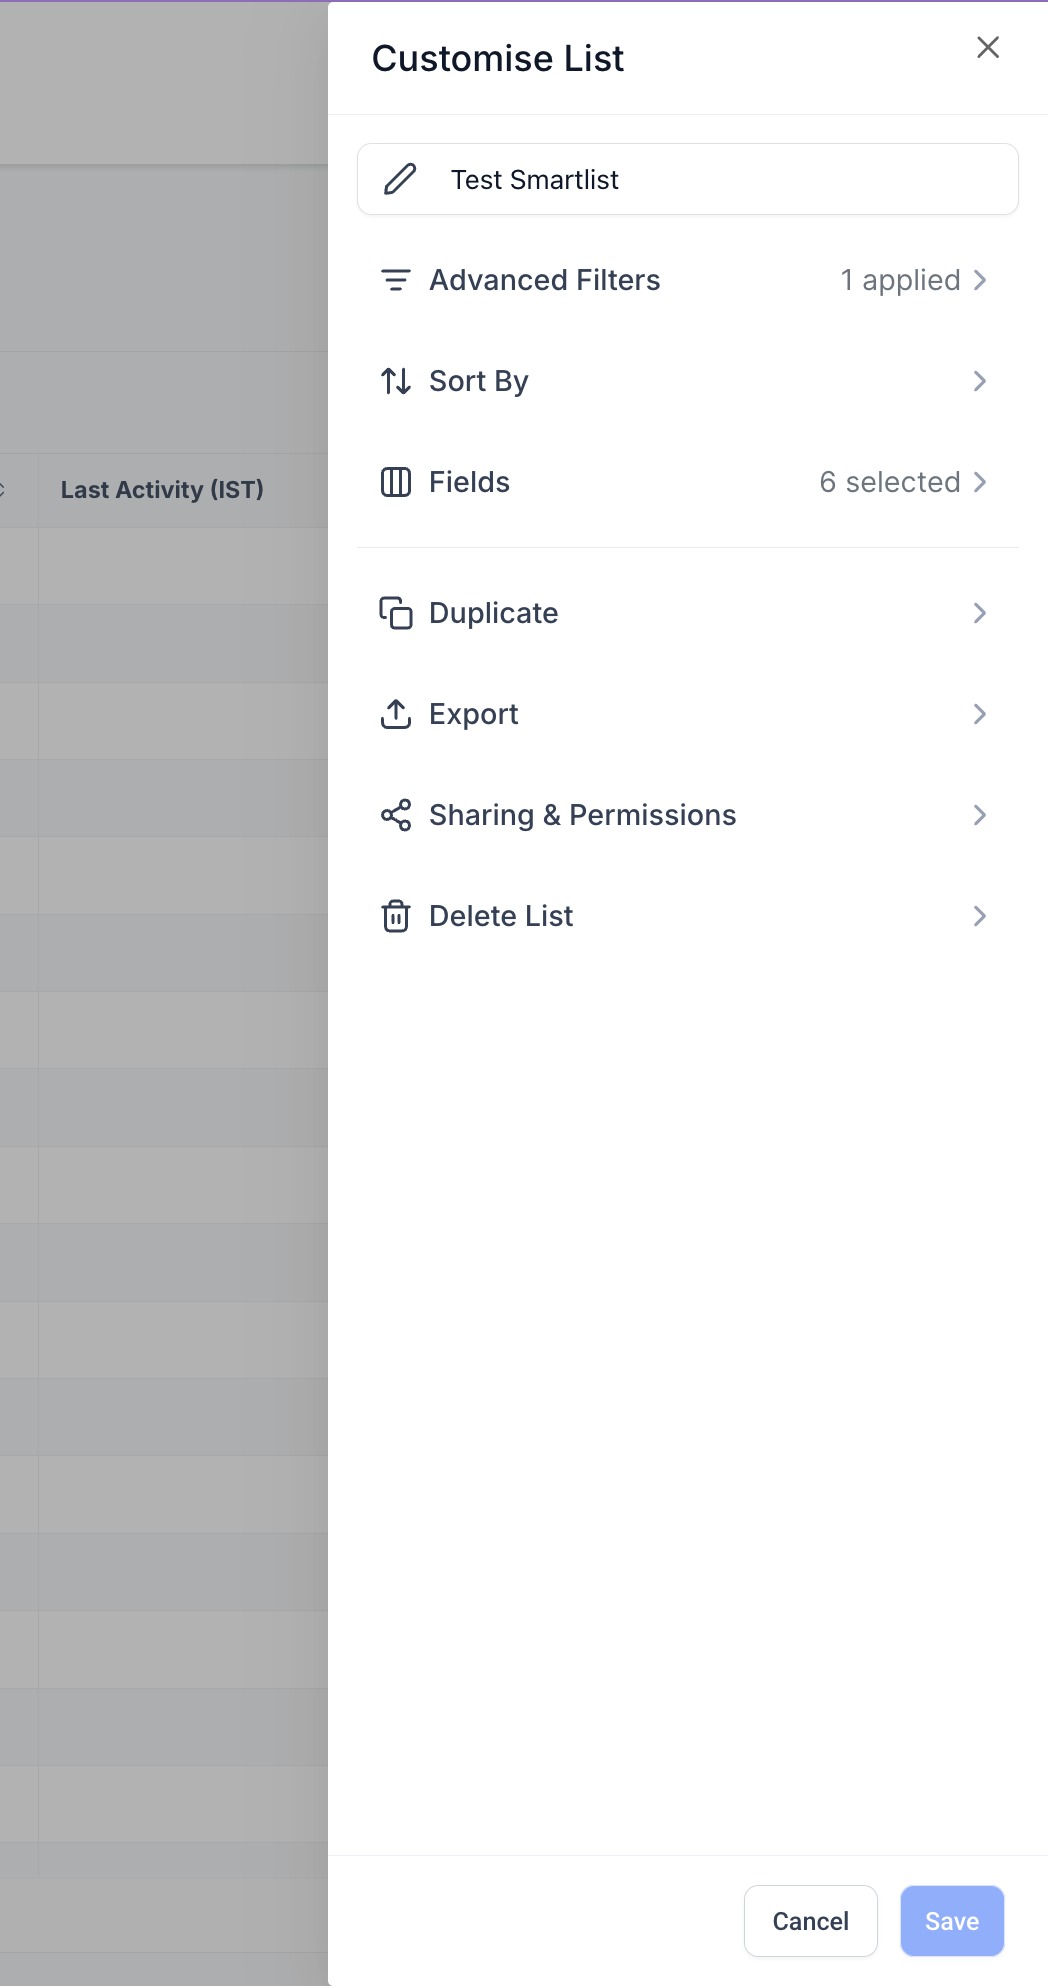Click the Sort By arrows icon
Viewport: 1048px width, 1986px height.
(x=396, y=381)
